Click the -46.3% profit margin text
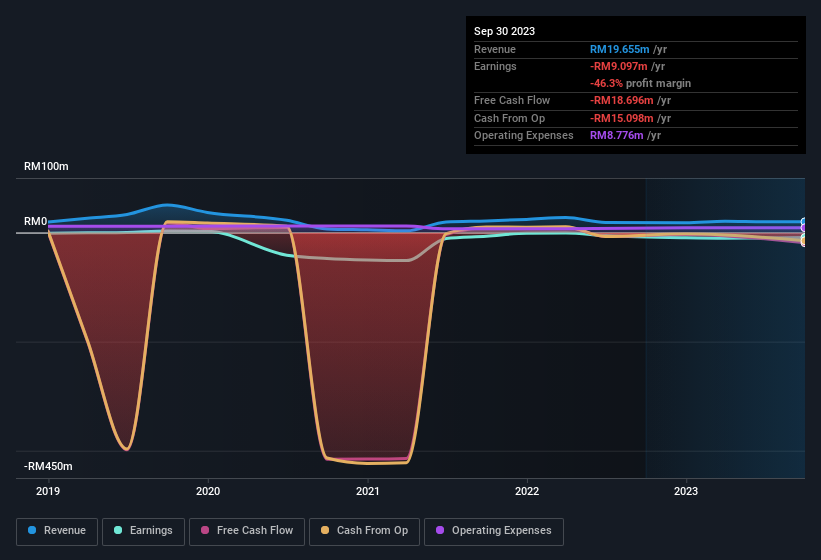 tap(640, 83)
